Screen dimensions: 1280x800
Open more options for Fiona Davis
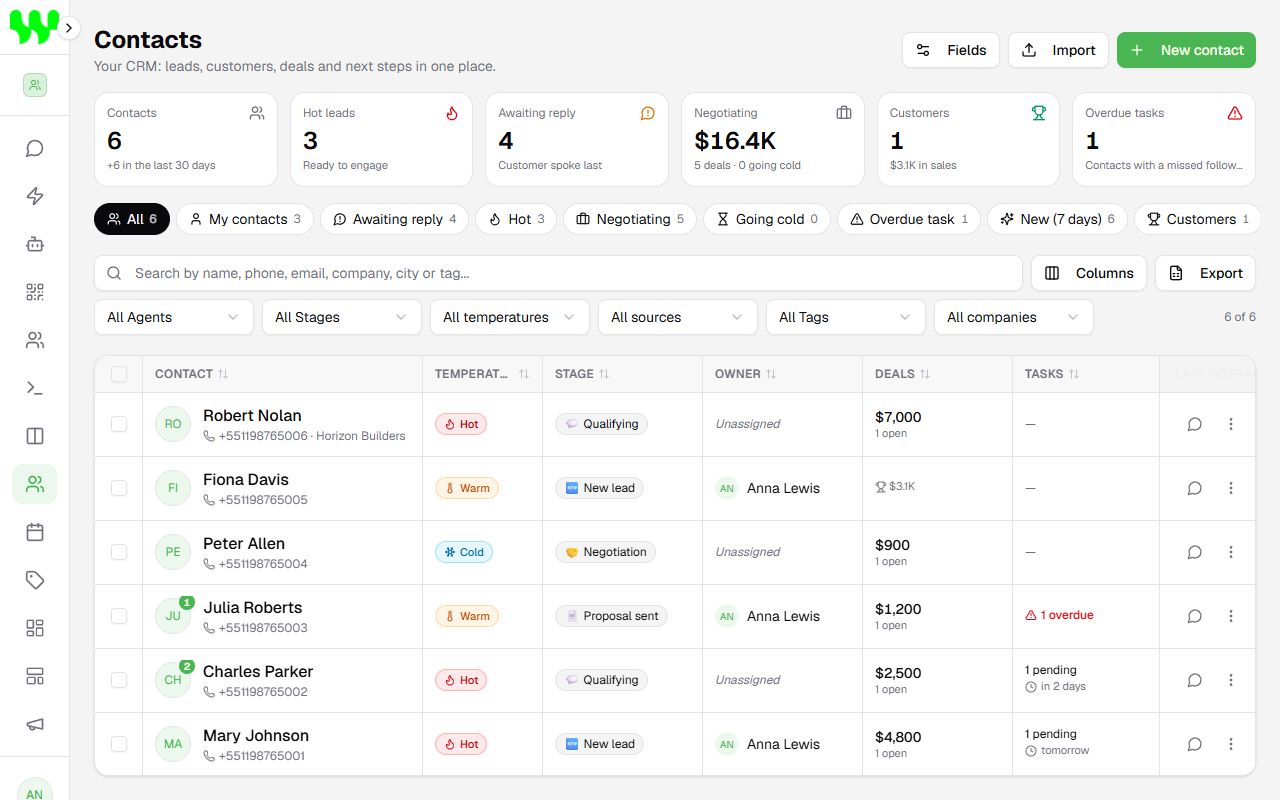(x=1231, y=488)
